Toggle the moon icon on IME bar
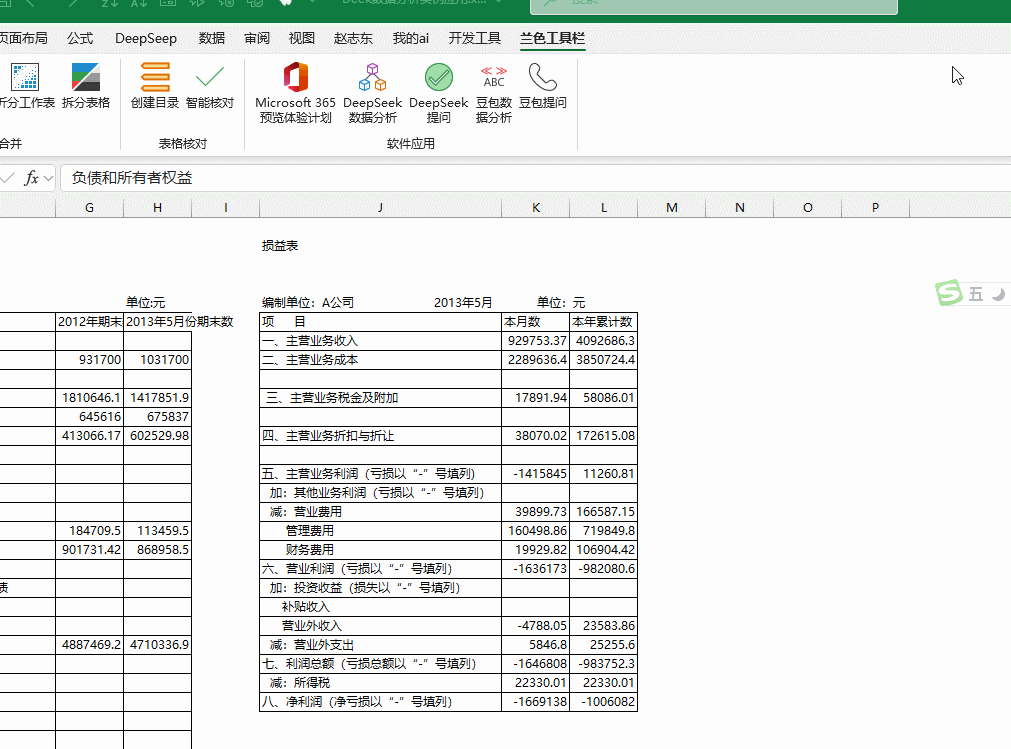The image size is (1011, 749). click(998, 294)
